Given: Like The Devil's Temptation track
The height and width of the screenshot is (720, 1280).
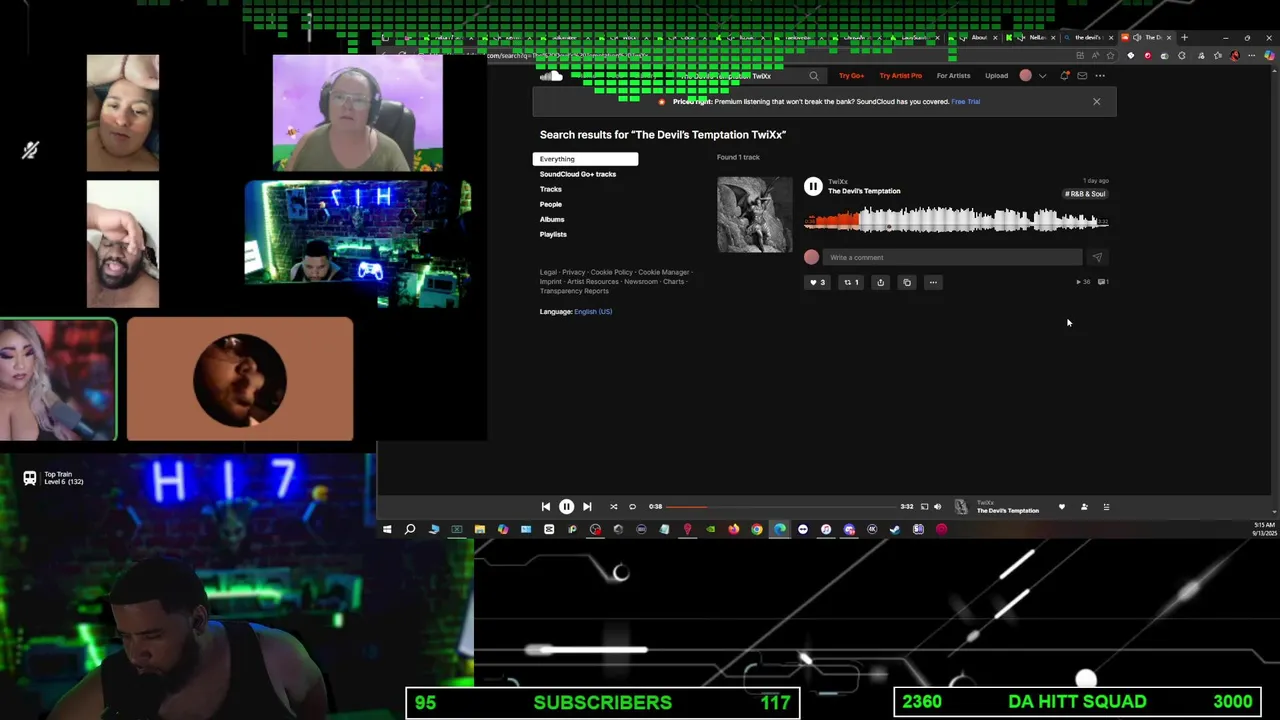Looking at the screenshot, I should pos(817,282).
